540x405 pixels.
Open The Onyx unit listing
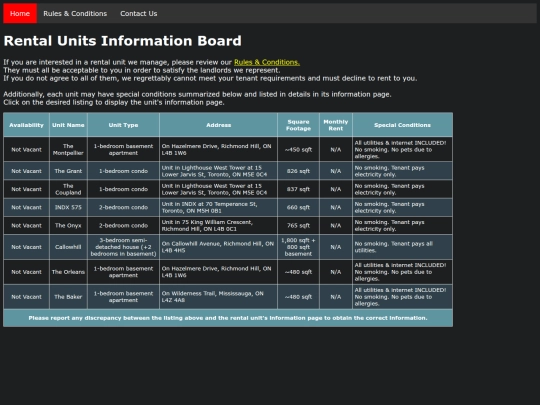coord(68,226)
